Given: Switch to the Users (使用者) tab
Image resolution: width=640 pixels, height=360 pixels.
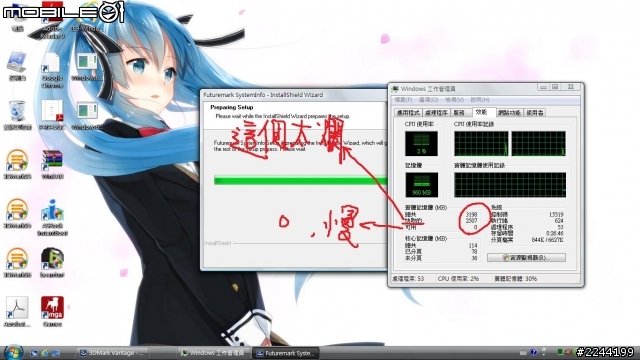Looking at the screenshot, I should [535, 113].
